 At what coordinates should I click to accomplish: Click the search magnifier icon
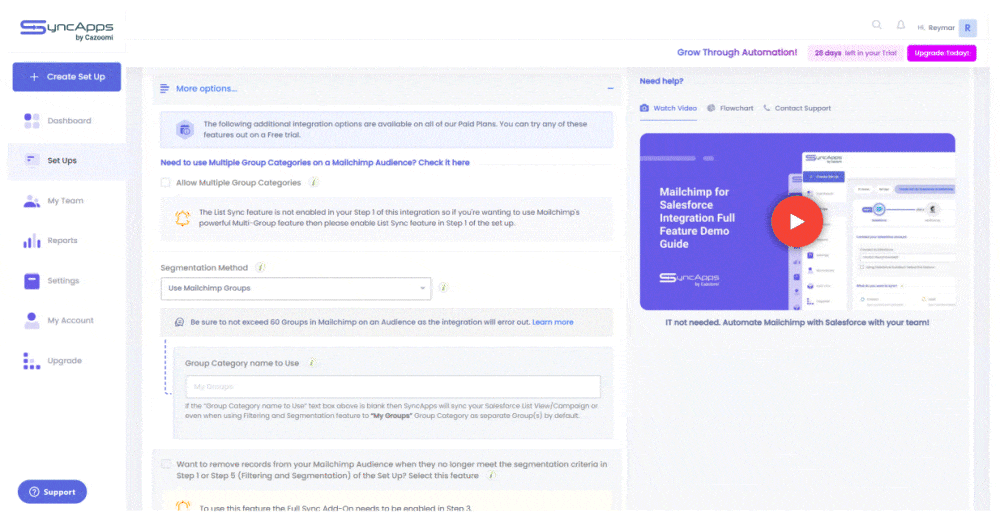point(877,26)
